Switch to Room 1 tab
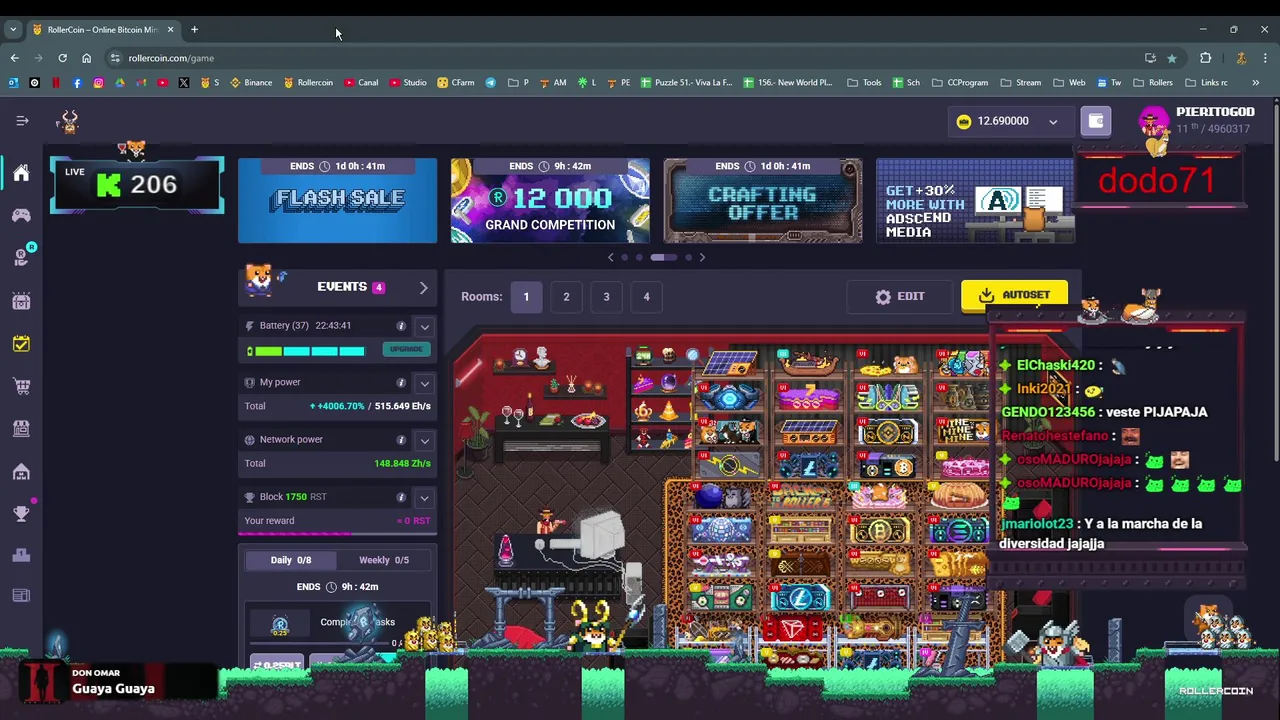 click(526, 297)
